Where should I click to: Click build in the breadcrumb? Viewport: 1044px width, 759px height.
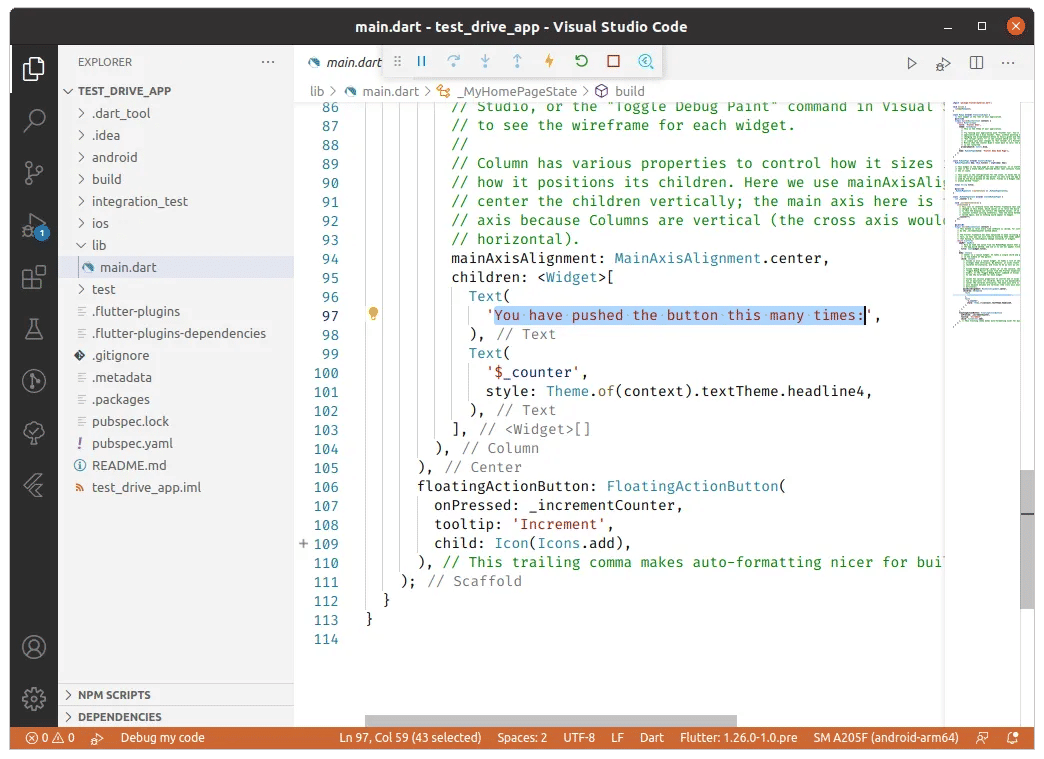coord(620,91)
